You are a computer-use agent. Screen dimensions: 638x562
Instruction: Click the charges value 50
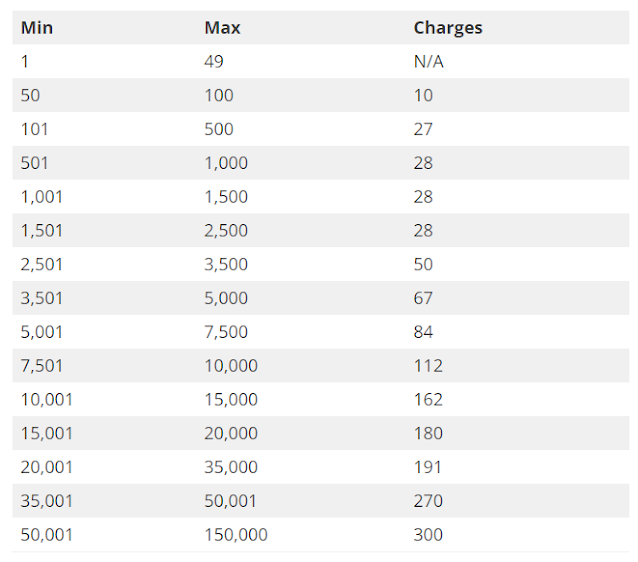(423, 264)
